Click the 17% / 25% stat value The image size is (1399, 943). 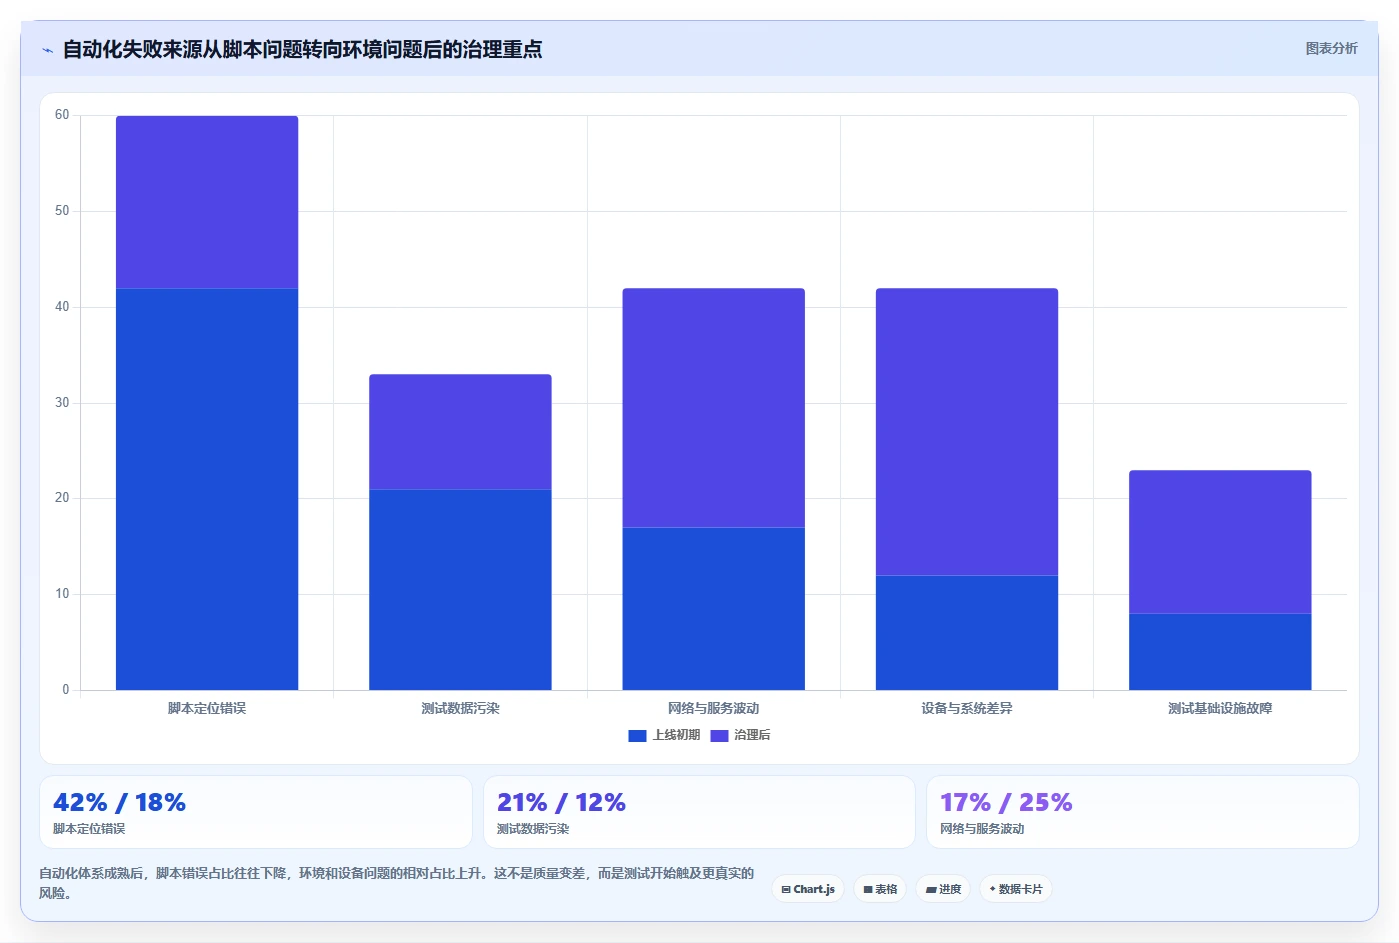(1006, 803)
